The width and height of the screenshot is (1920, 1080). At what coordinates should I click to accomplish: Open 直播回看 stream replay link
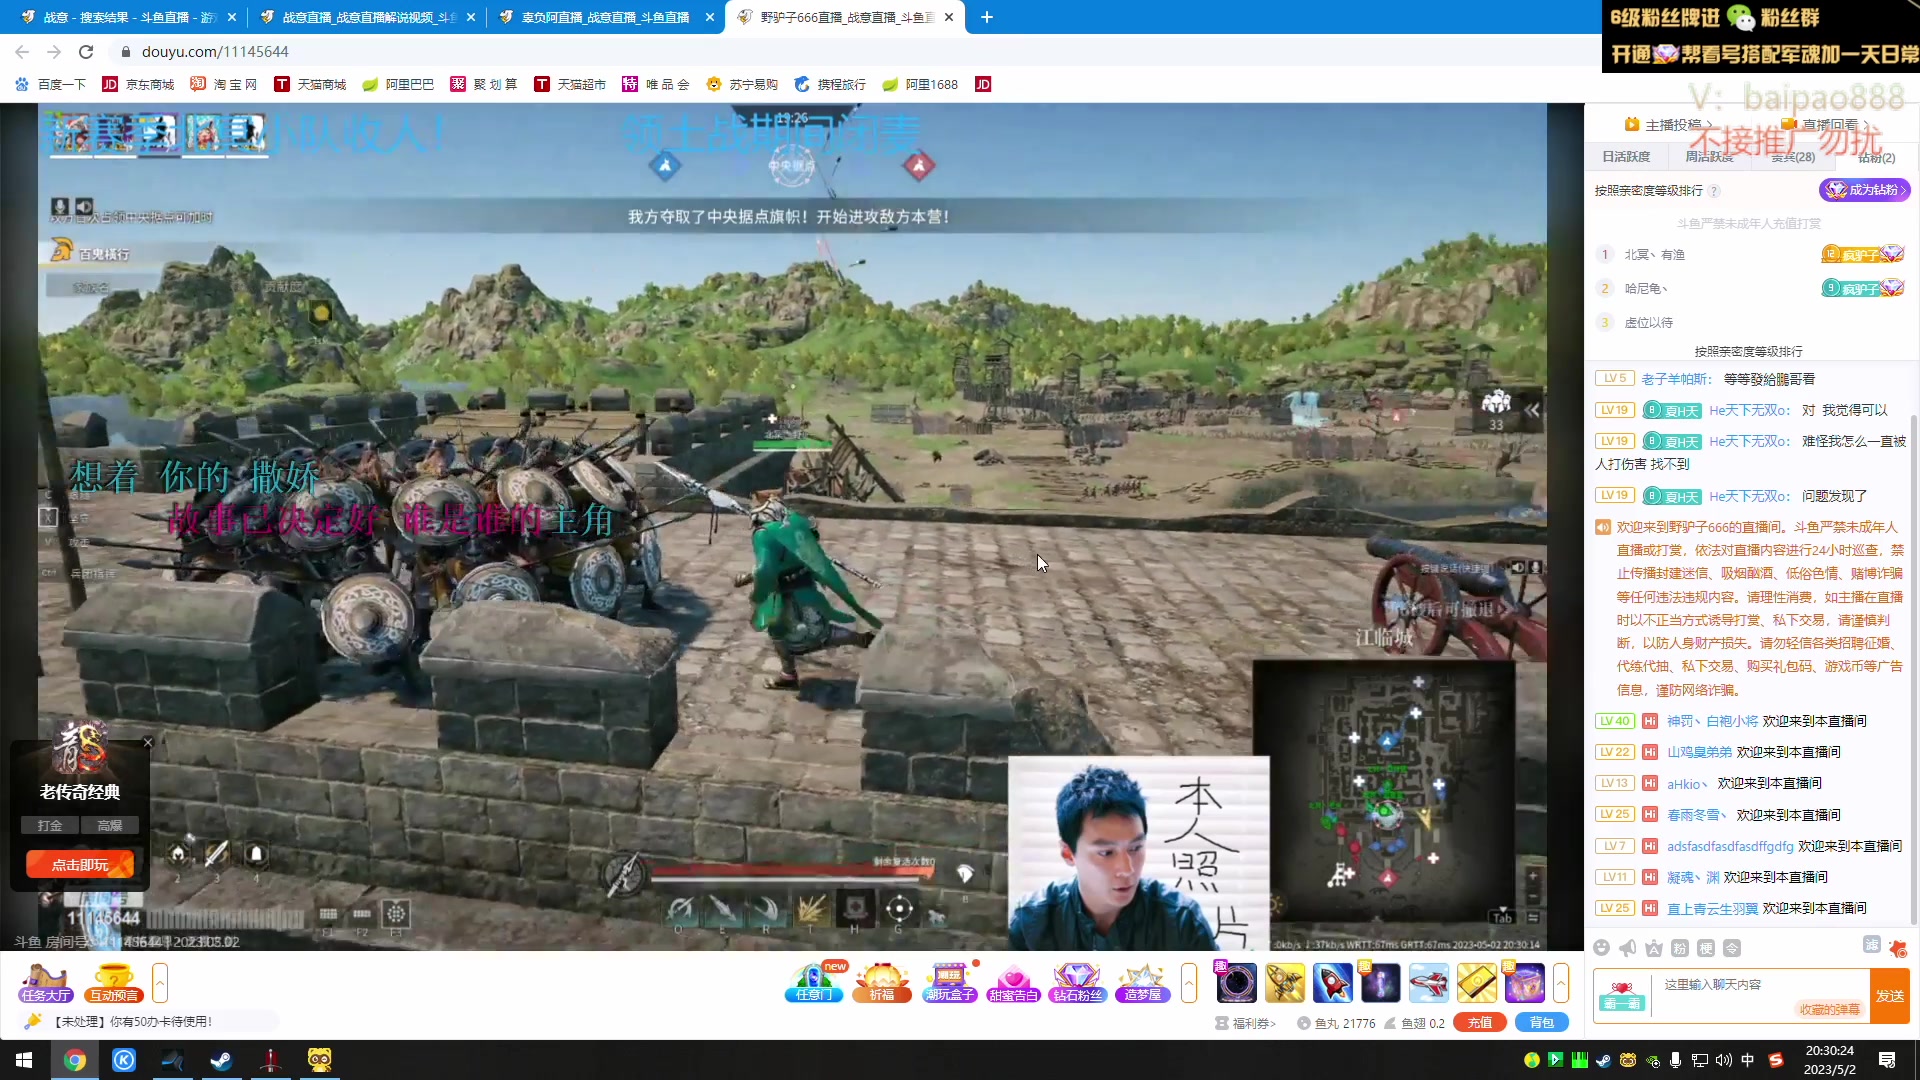click(x=1826, y=125)
